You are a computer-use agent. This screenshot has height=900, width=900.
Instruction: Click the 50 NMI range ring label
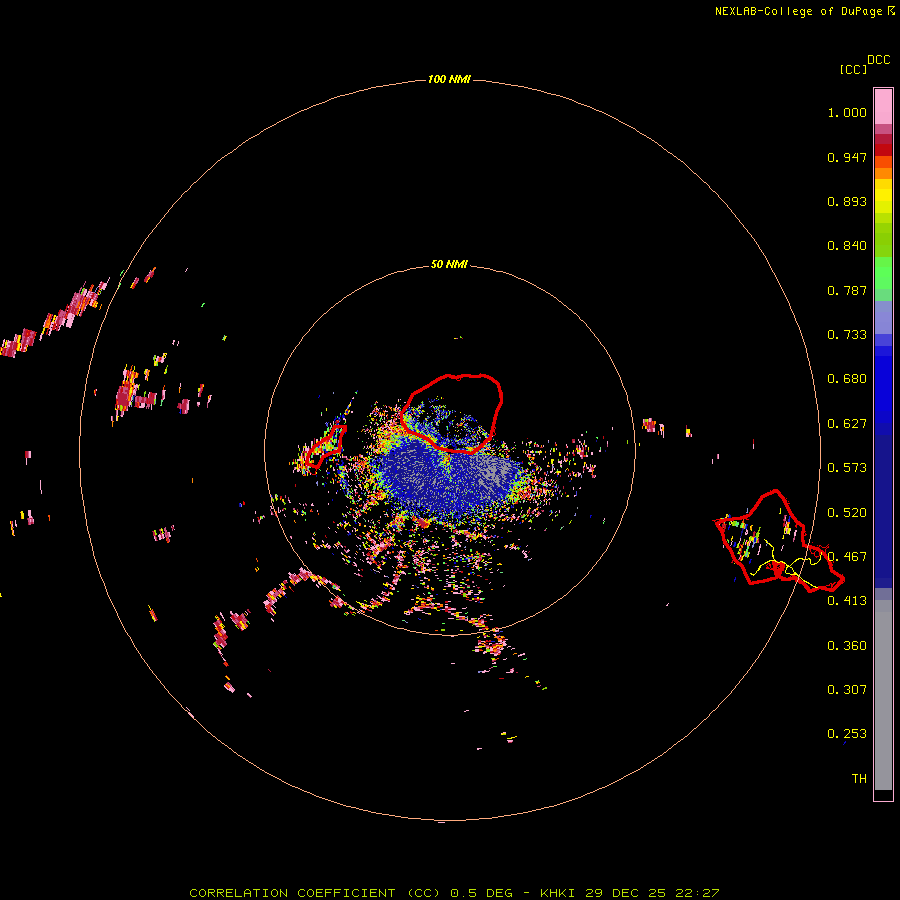449,264
